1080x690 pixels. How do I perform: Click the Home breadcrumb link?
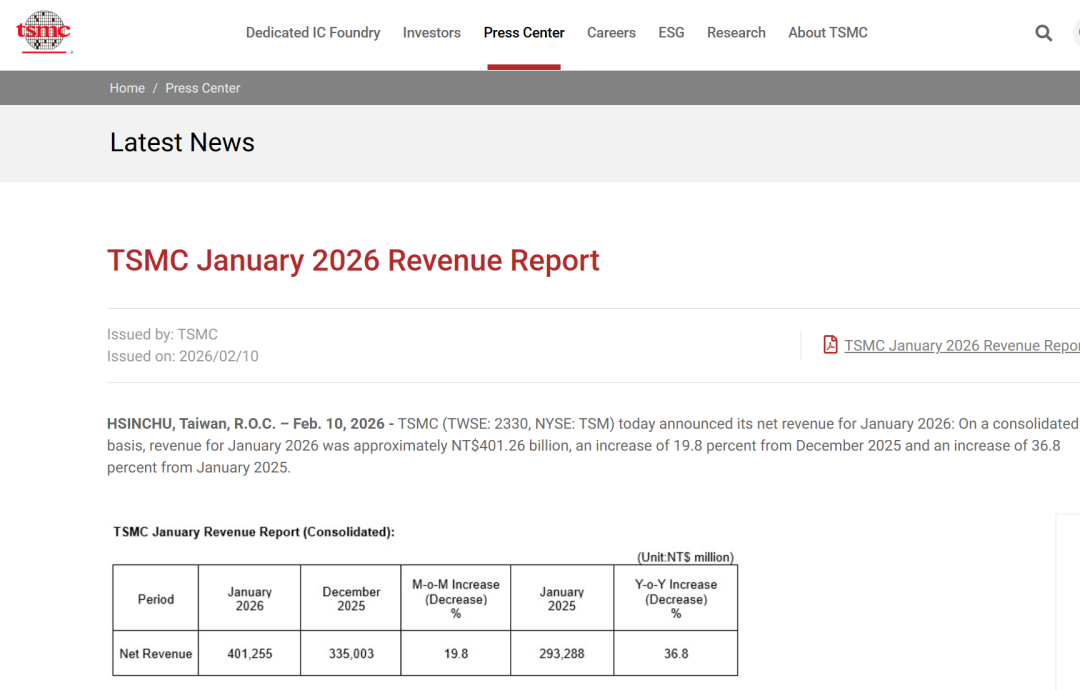click(127, 88)
